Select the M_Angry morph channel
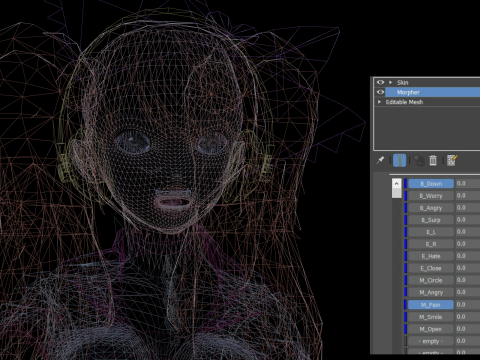 pos(431,292)
